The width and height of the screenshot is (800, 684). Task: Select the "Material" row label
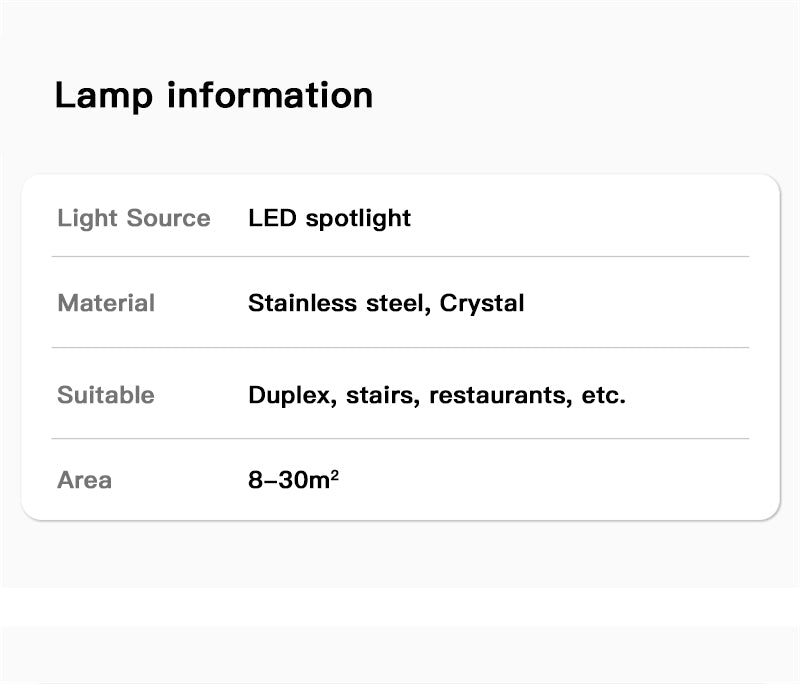tap(106, 303)
